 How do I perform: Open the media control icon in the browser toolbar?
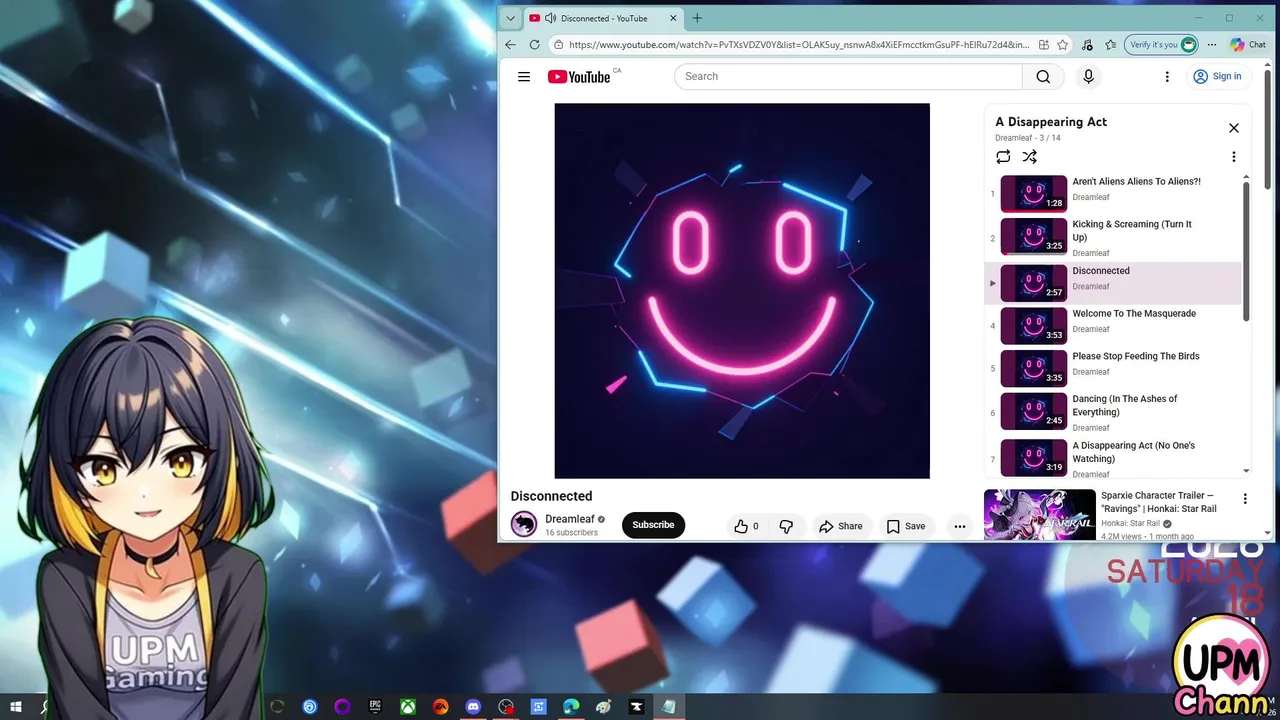[x=1088, y=45]
